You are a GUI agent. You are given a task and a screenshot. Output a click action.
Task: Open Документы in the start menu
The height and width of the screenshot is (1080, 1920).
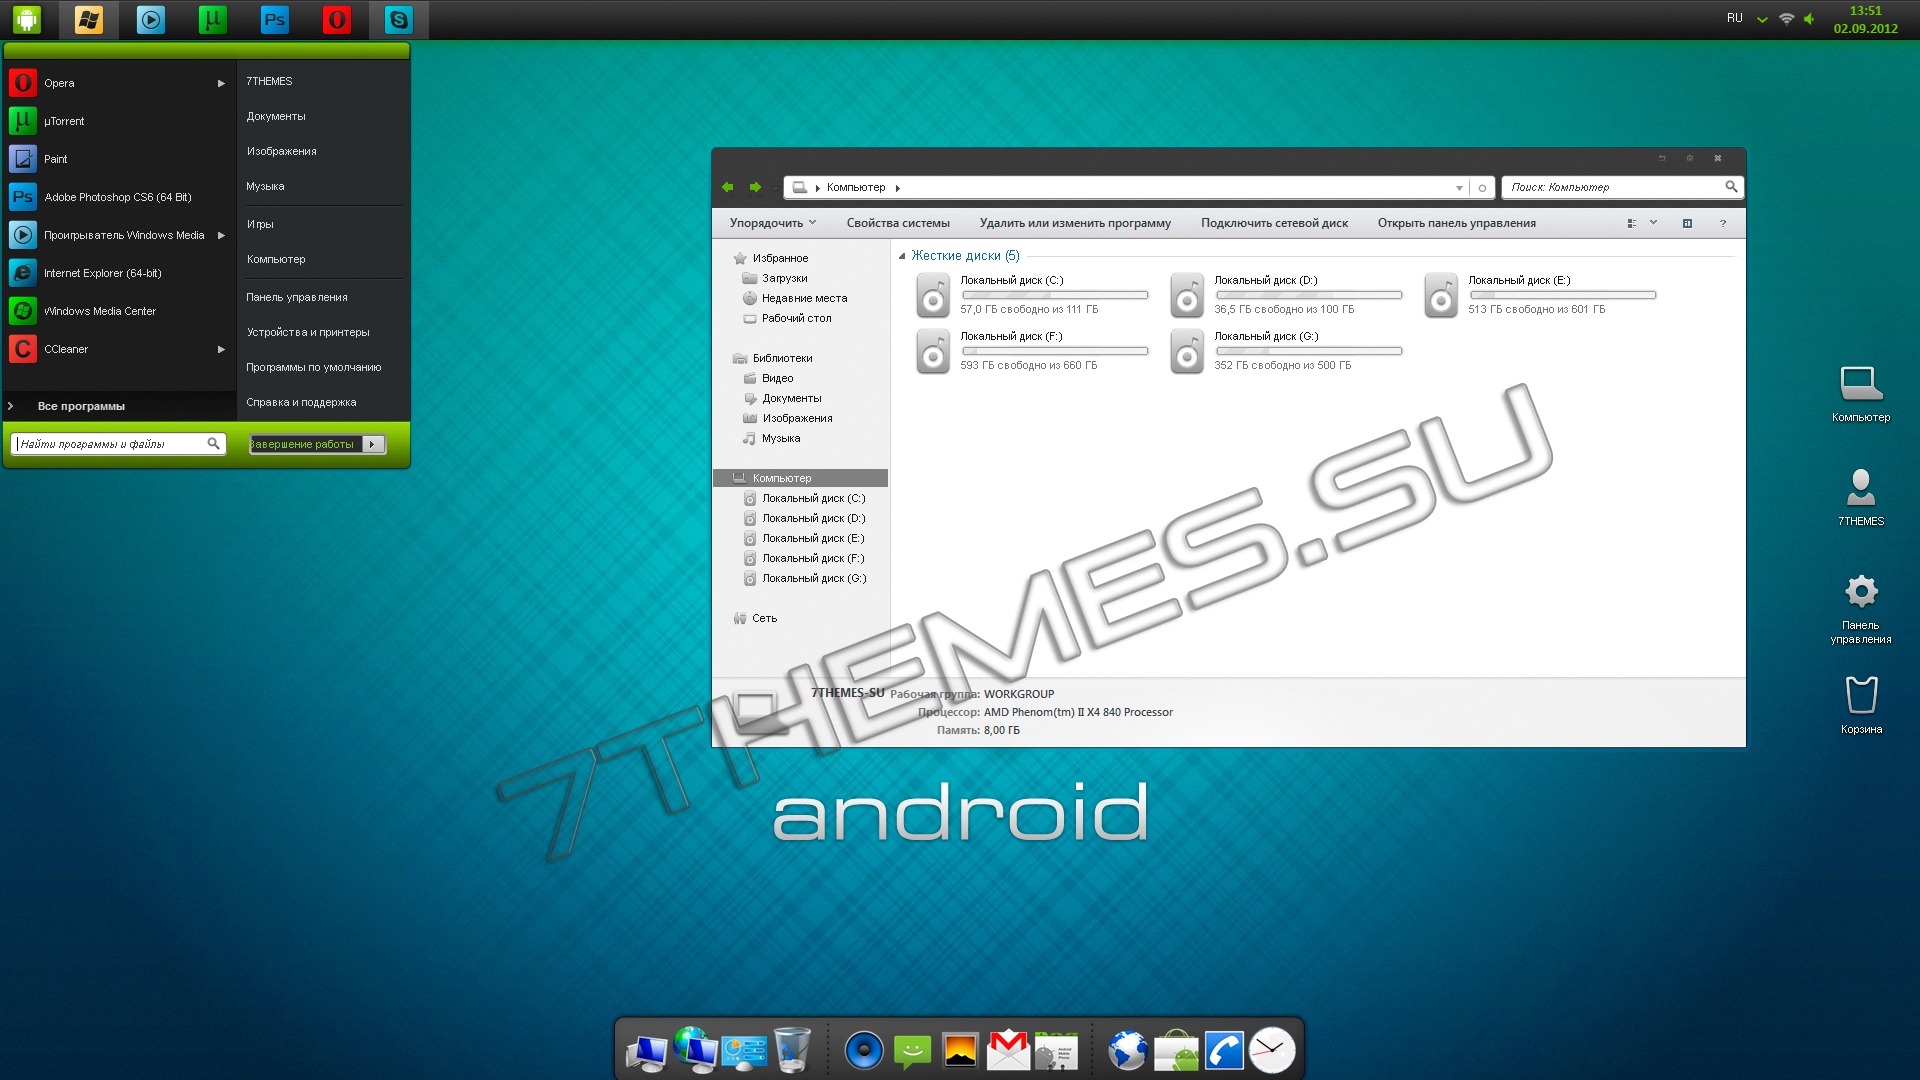[x=276, y=116]
